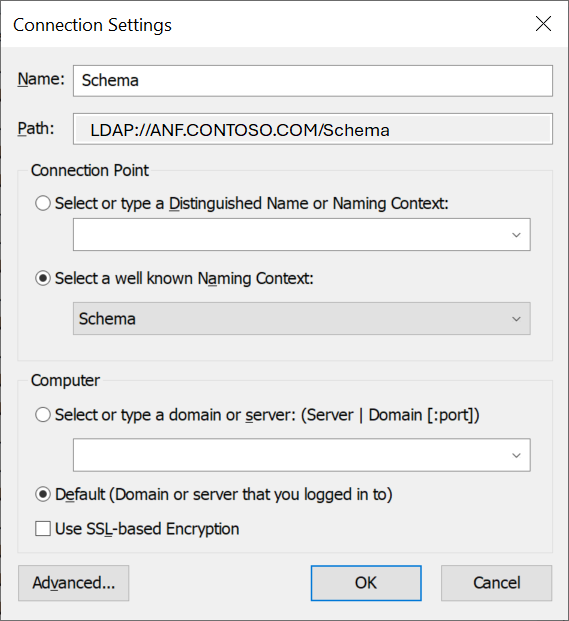The width and height of the screenshot is (569, 621).
Task: Click the chevron on the Schema combo box
Action: (x=516, y=319)
